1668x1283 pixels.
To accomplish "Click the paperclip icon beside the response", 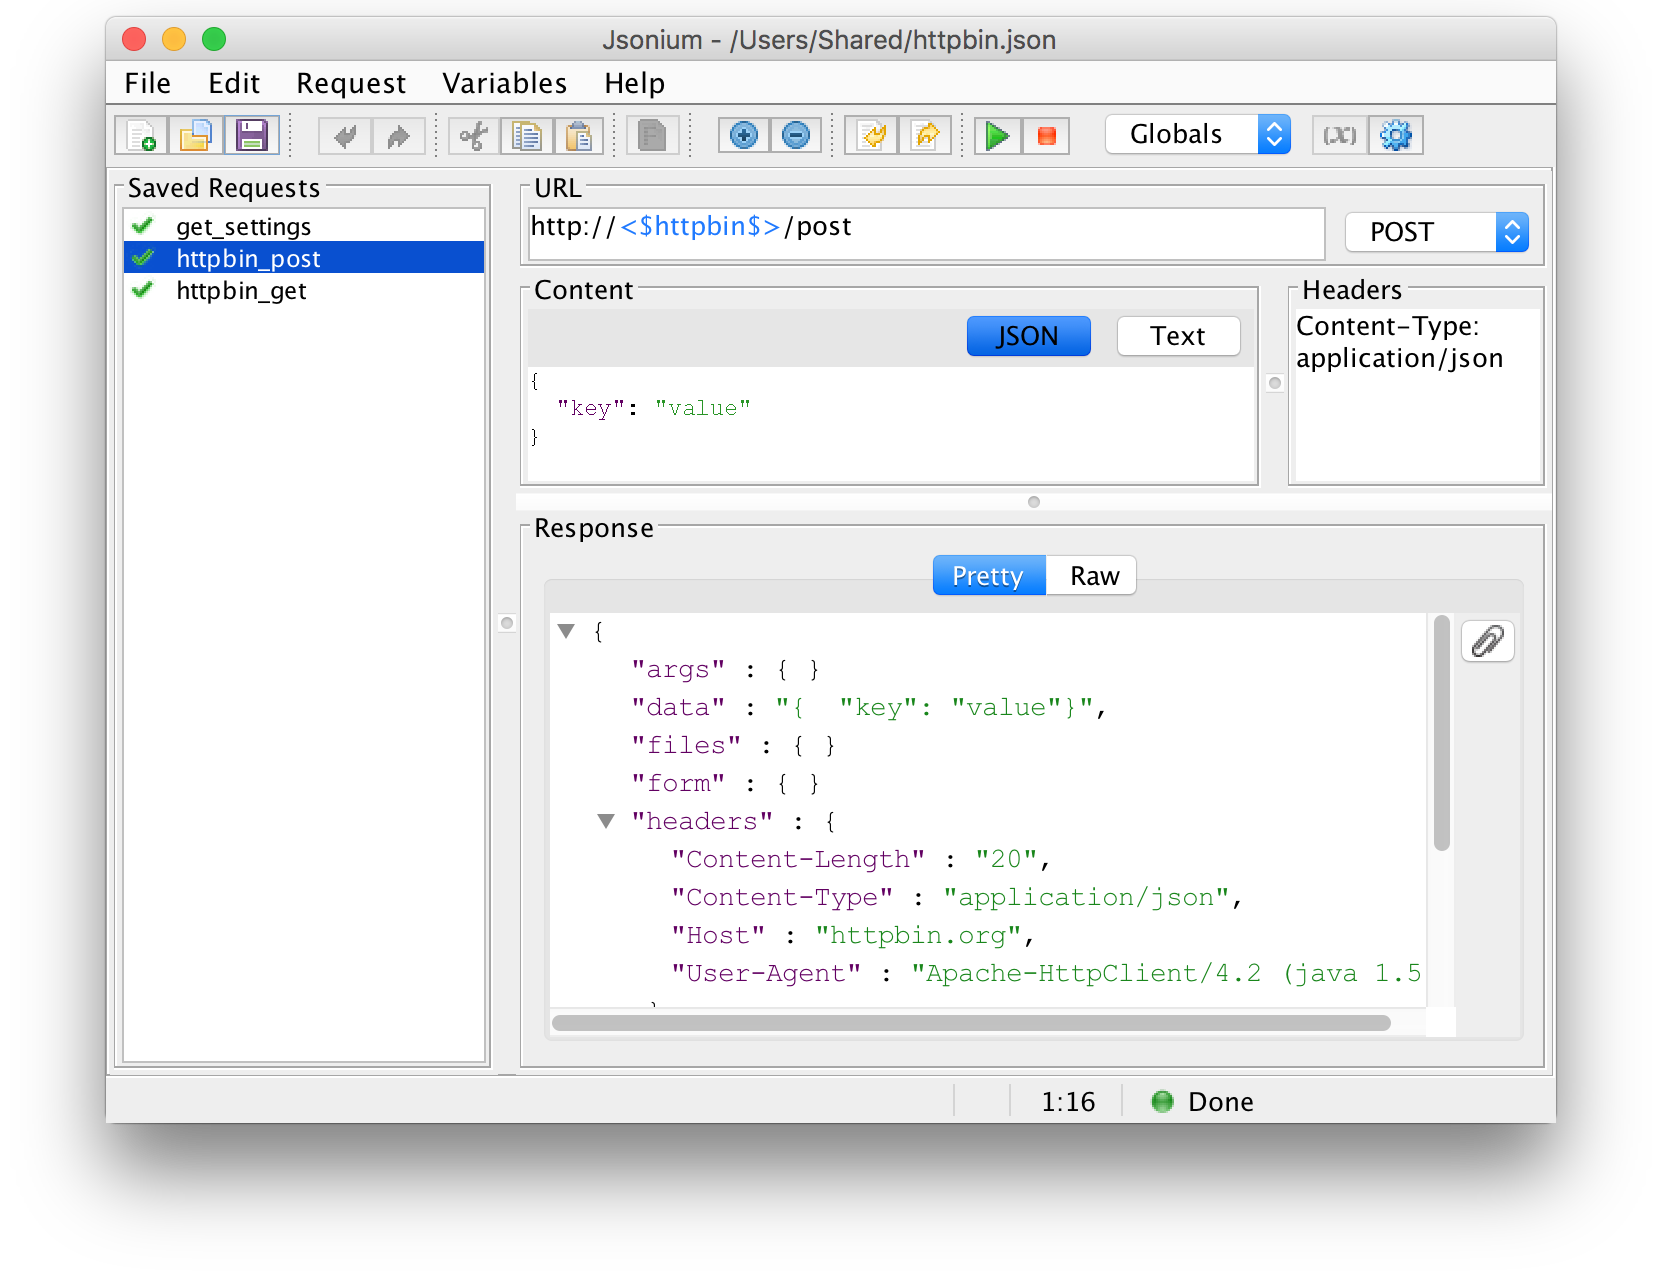I will [1488, 641].
